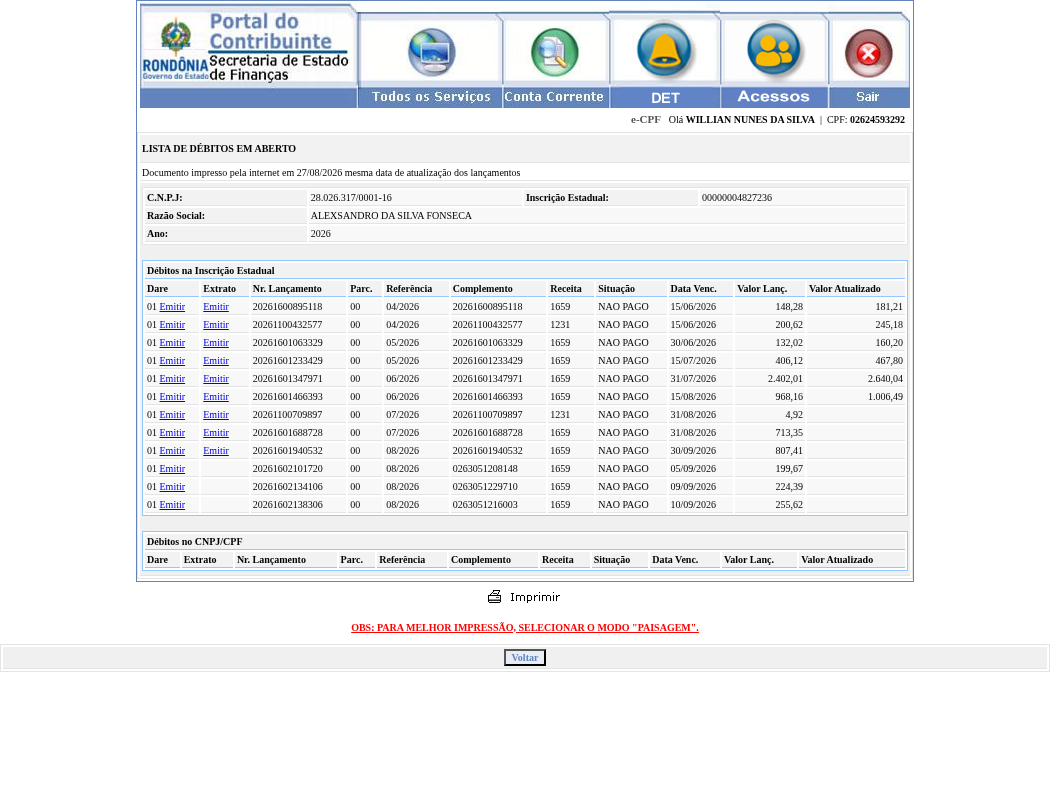
Task: Emit Extrato for lançamento 20261601940532
Action: 216,451
